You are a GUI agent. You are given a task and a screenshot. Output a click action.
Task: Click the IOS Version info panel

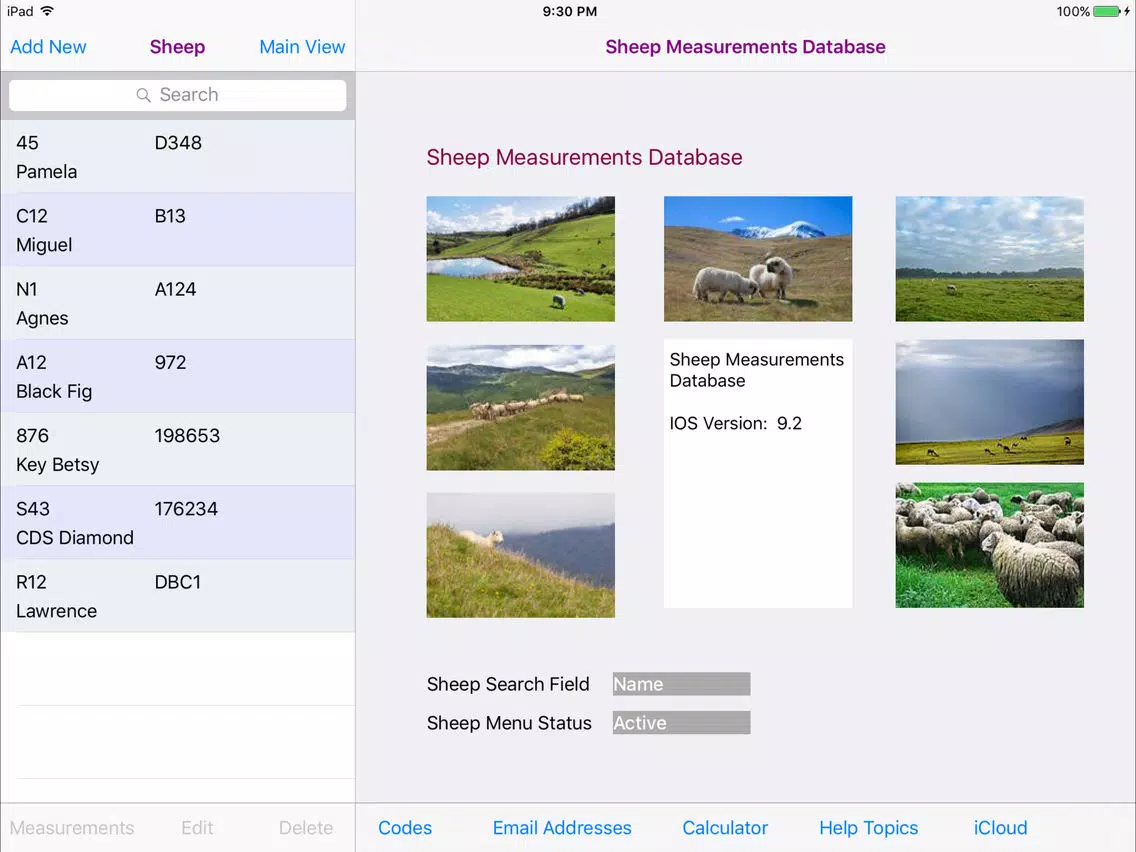pos(758,474)
